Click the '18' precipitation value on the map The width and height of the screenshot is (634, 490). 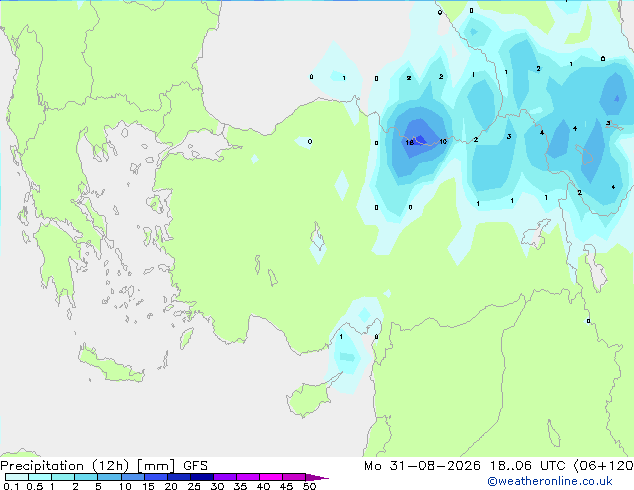tap(409, 142)
